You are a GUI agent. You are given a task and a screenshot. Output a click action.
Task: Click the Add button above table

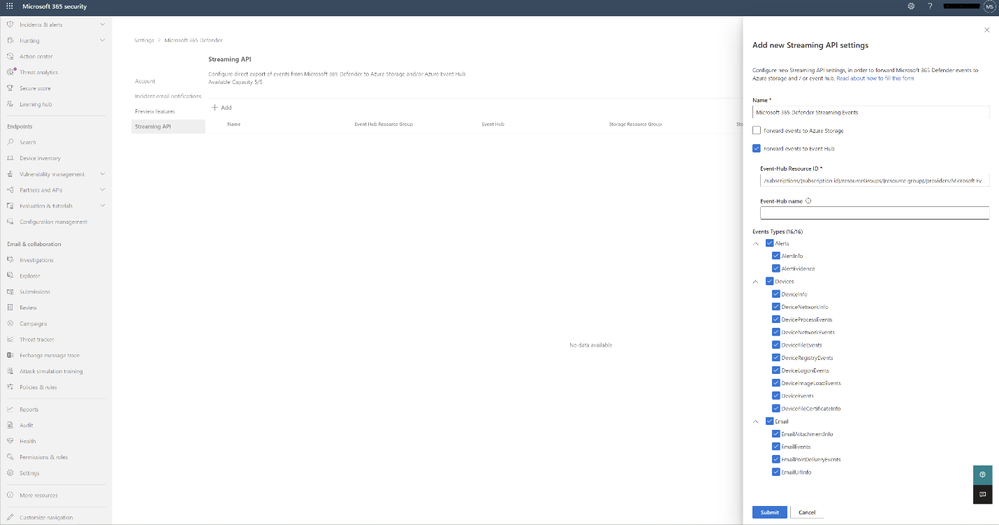pos(222,108)
